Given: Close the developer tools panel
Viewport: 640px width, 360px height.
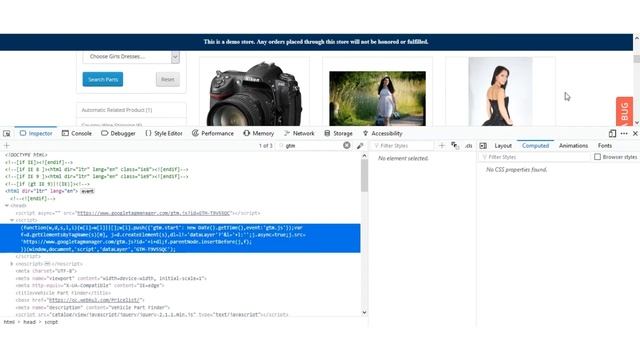Looking at the screenshot, I should point(635,133).
